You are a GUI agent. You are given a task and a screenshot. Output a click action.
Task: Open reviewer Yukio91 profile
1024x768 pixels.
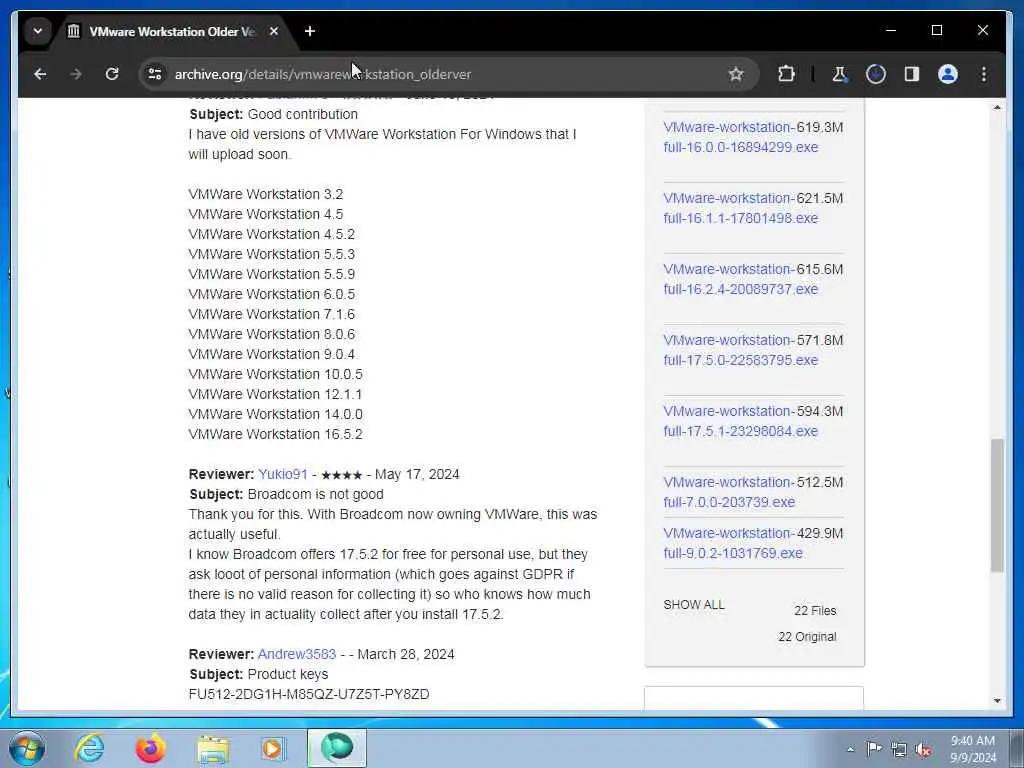pos(283,474)
